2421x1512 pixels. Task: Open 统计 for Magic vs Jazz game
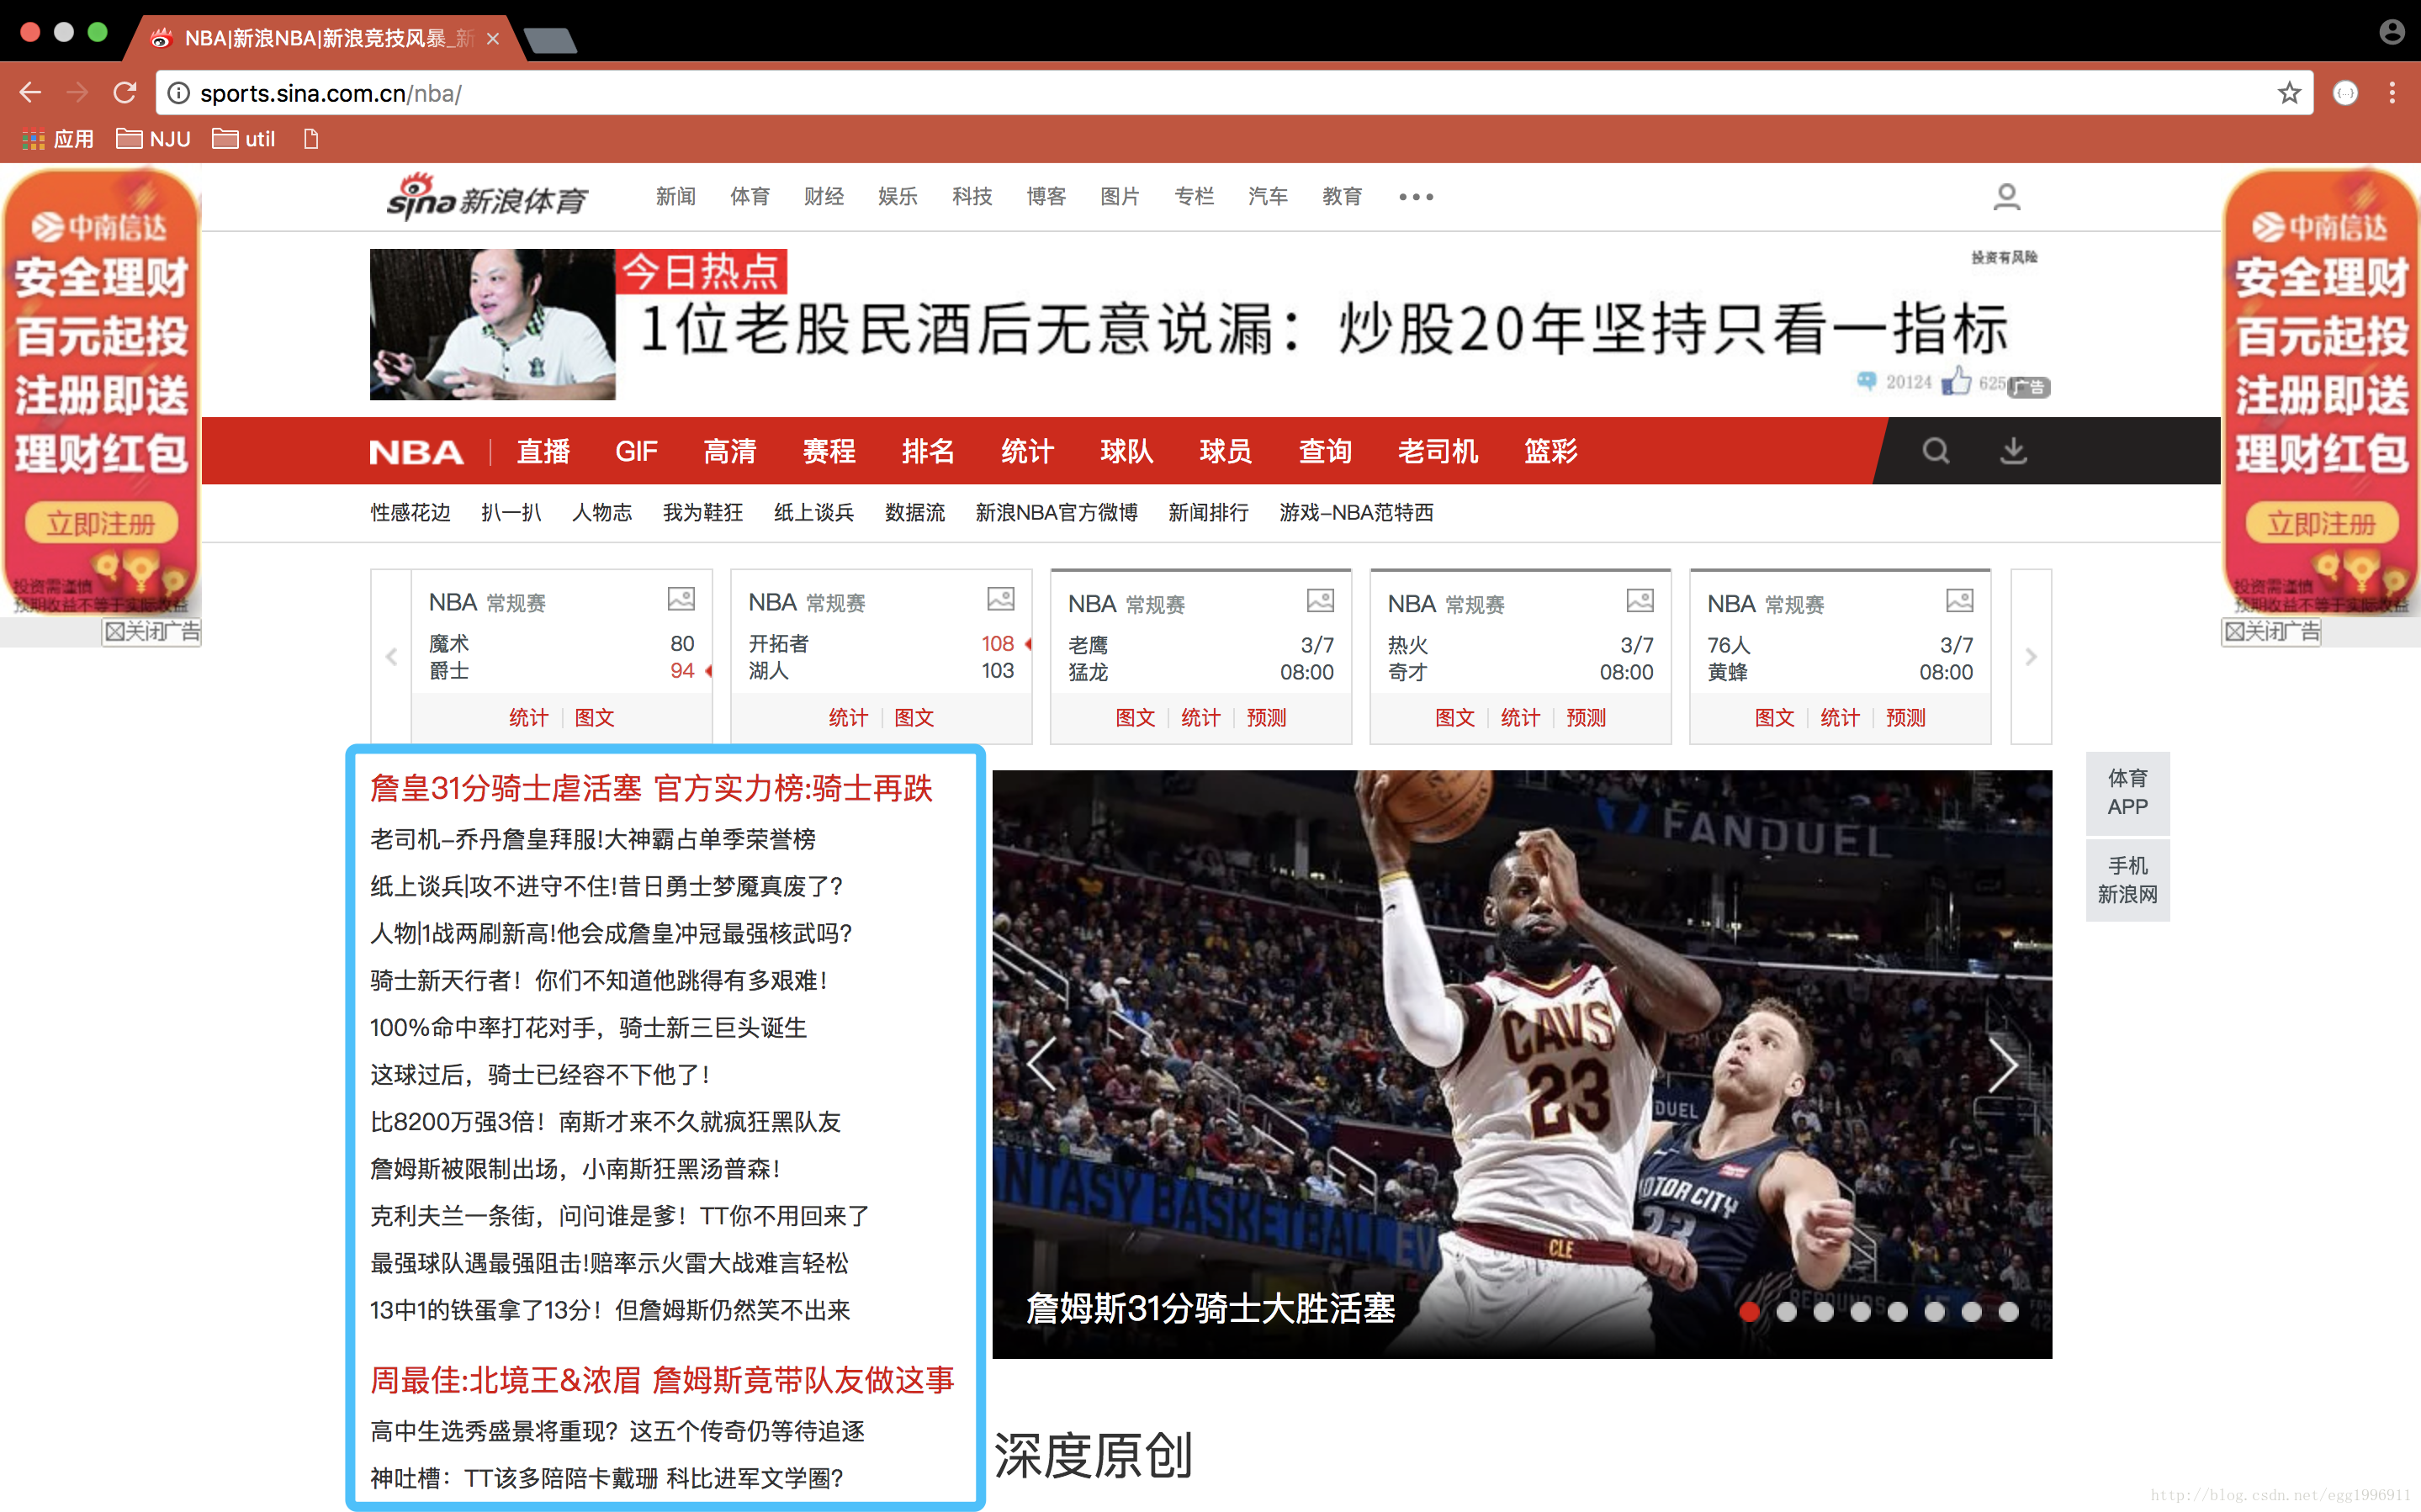[x=528, y=717]
